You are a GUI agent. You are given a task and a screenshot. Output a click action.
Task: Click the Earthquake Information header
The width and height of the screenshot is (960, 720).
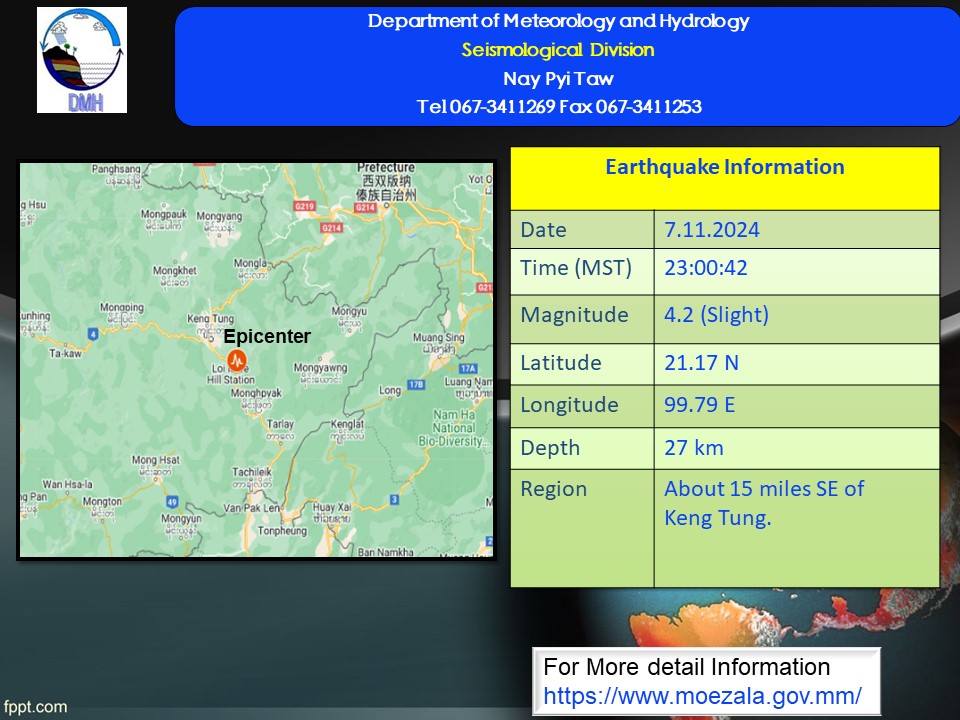pyautogui.click(x=725, y=167)
